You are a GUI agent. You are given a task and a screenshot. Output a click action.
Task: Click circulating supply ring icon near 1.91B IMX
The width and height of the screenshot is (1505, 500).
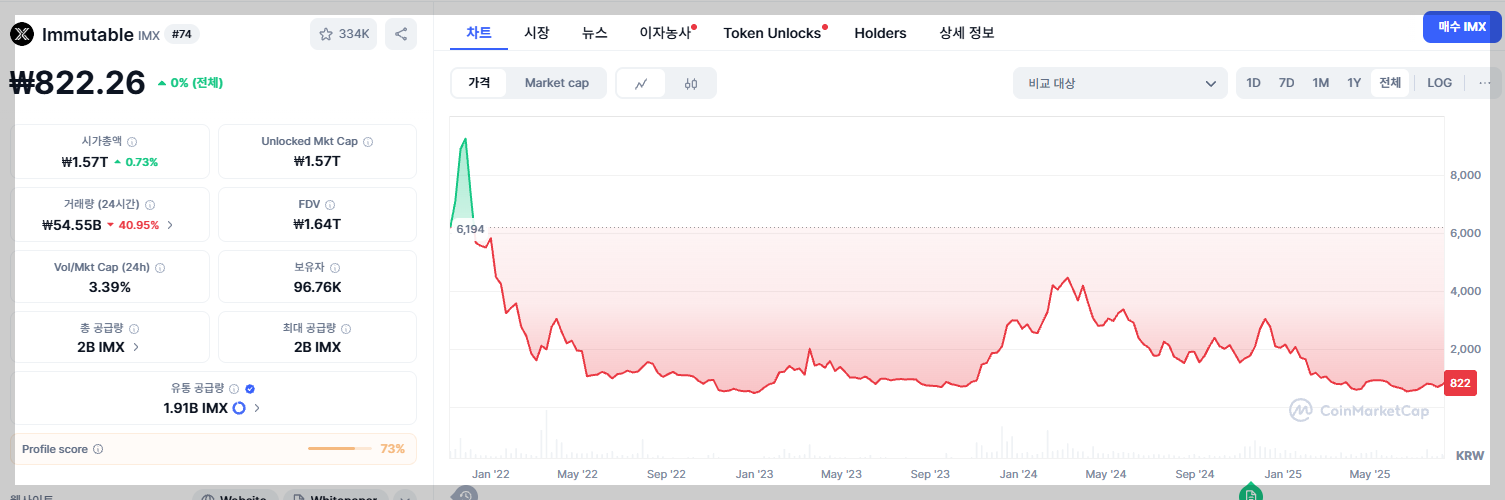pyautogui.click(x=239, y=408)
